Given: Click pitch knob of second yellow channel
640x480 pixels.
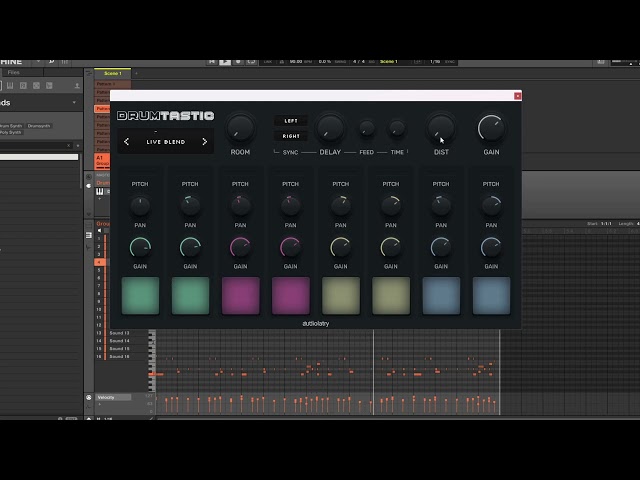Looking at the screenshot, I should pyautogui.click(x=391, y=206).
